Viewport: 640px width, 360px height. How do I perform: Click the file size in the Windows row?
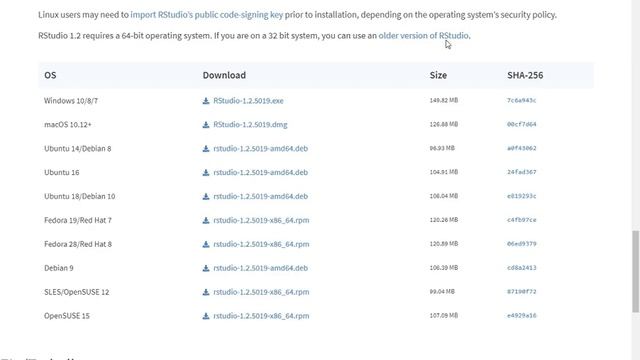(x=444, y=100)
